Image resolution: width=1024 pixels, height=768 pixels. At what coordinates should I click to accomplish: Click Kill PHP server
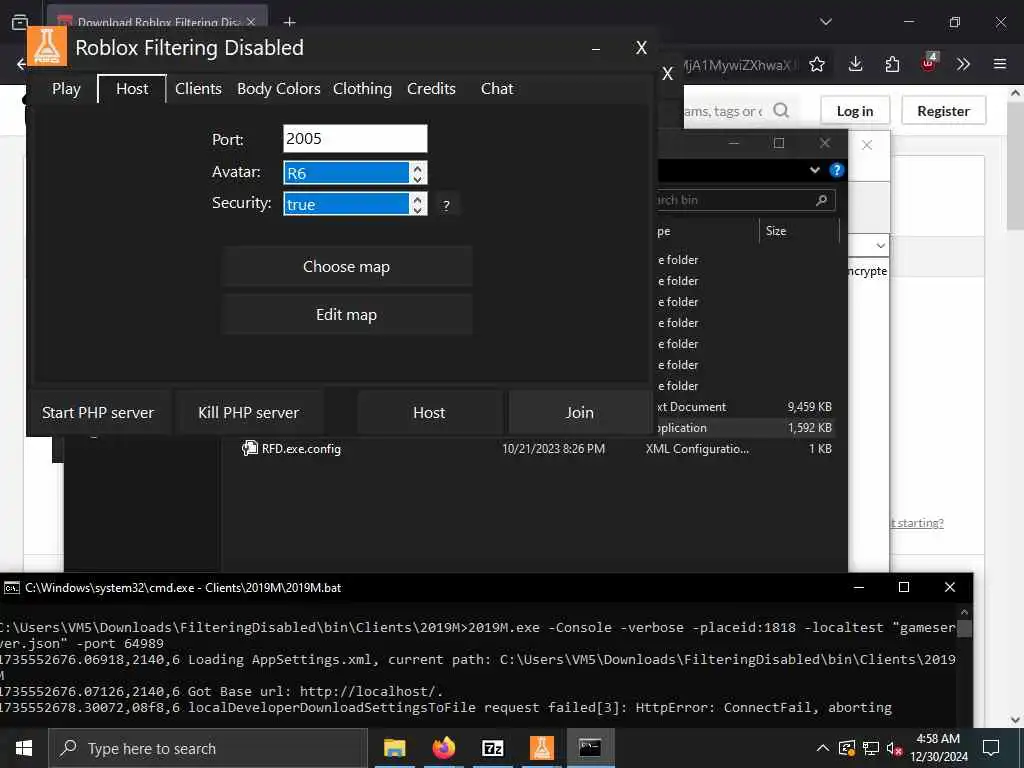(x=249, y=413)
